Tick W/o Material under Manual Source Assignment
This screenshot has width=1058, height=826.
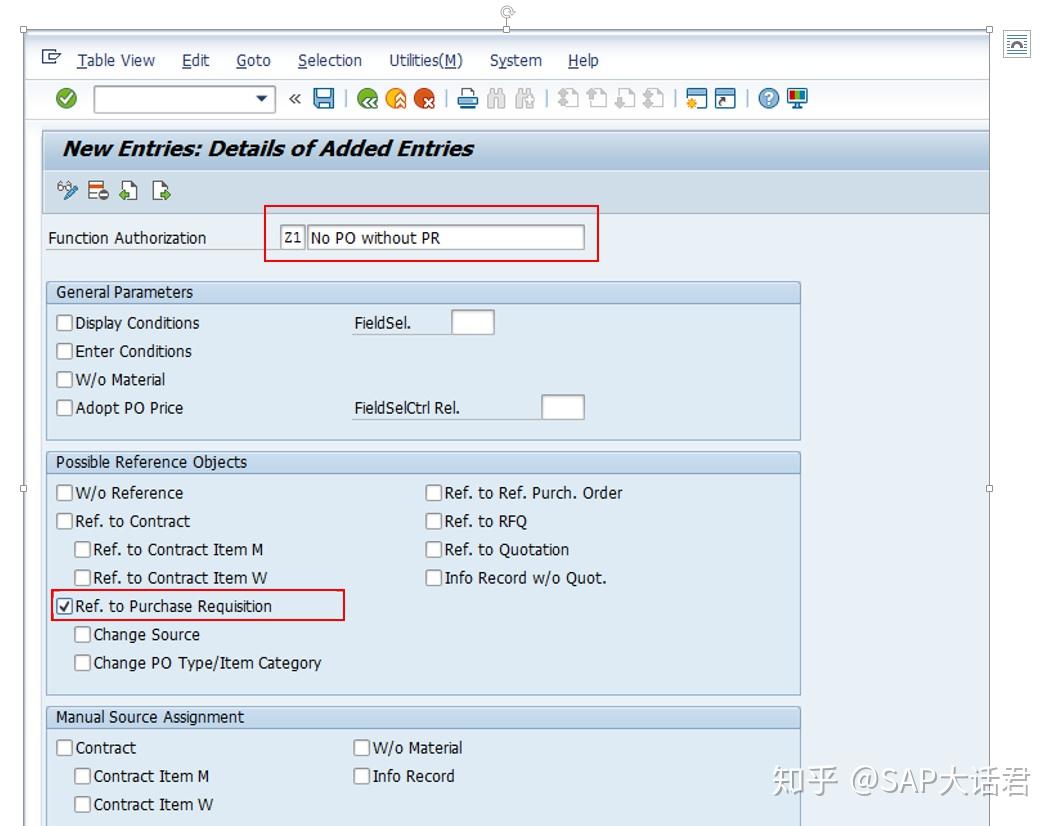click(x=362, y=748)
